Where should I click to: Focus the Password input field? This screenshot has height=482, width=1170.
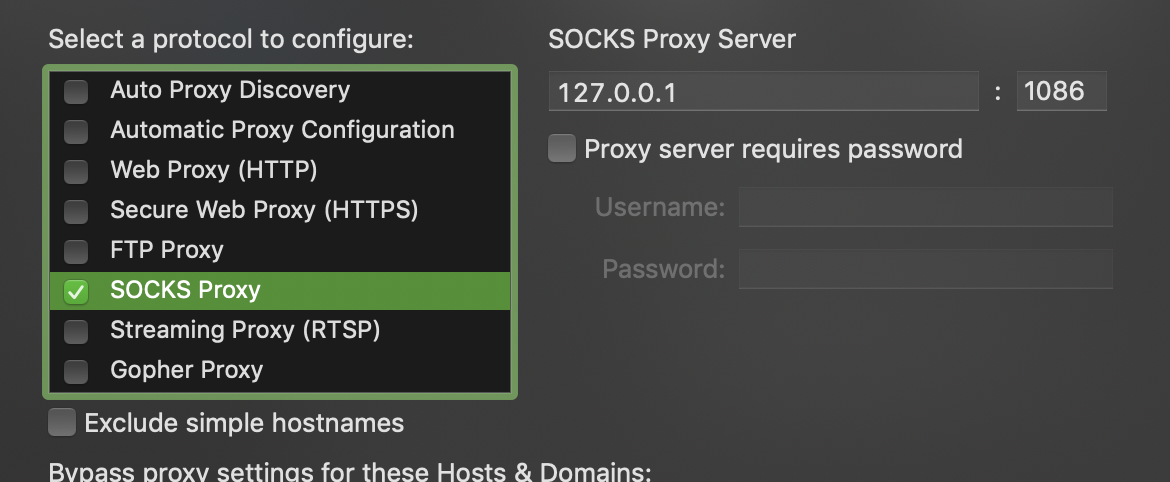coord(925,269)
